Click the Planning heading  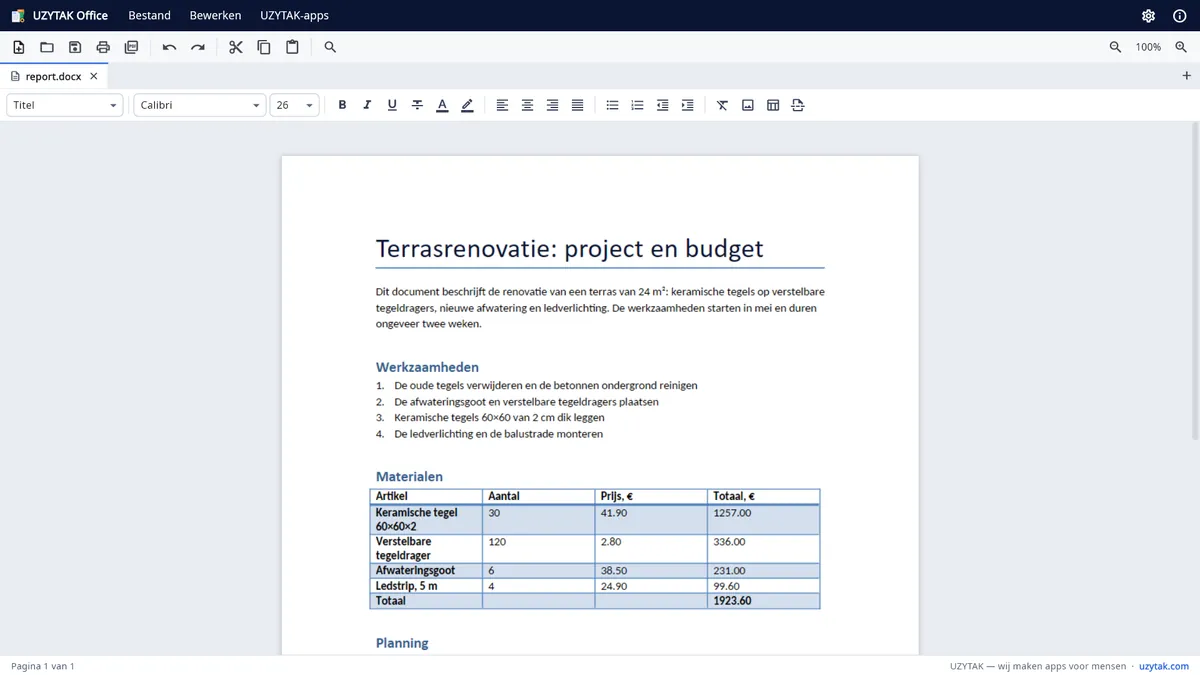coord(402,643)
